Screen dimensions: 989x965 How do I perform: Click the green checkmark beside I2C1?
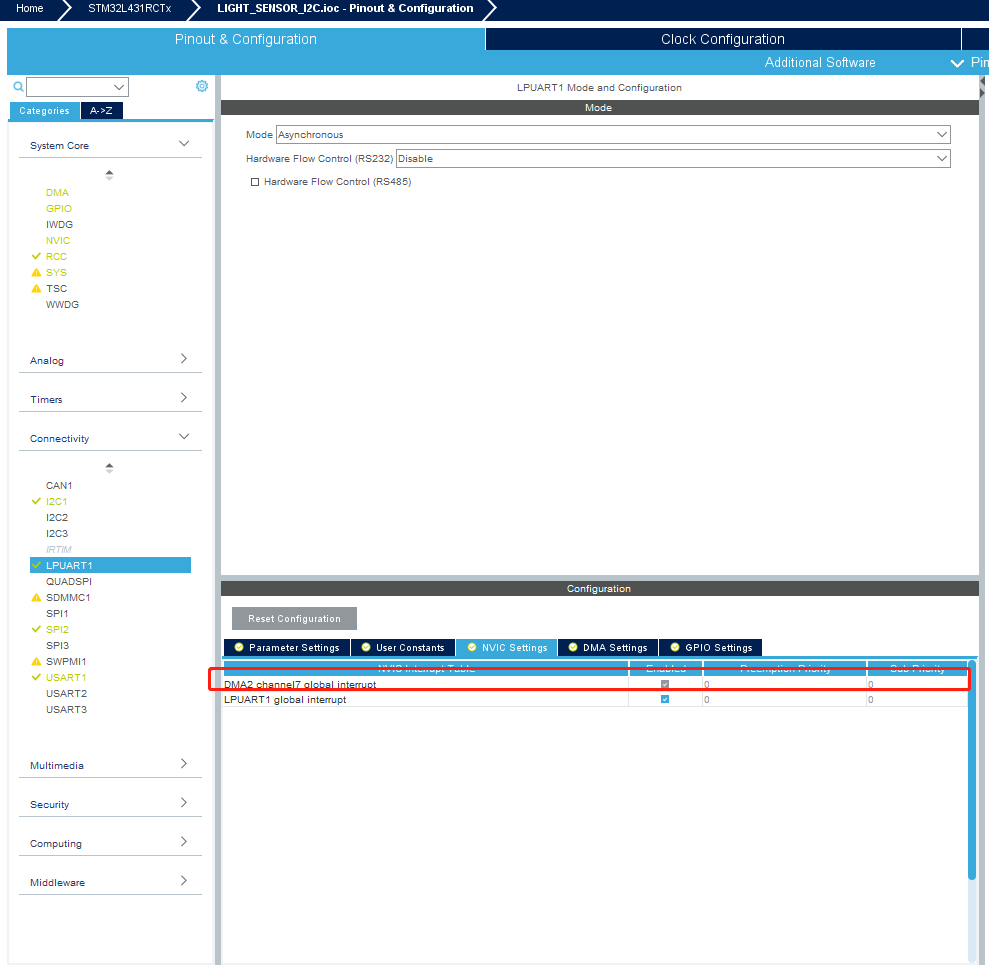click(x=36, y=501)
